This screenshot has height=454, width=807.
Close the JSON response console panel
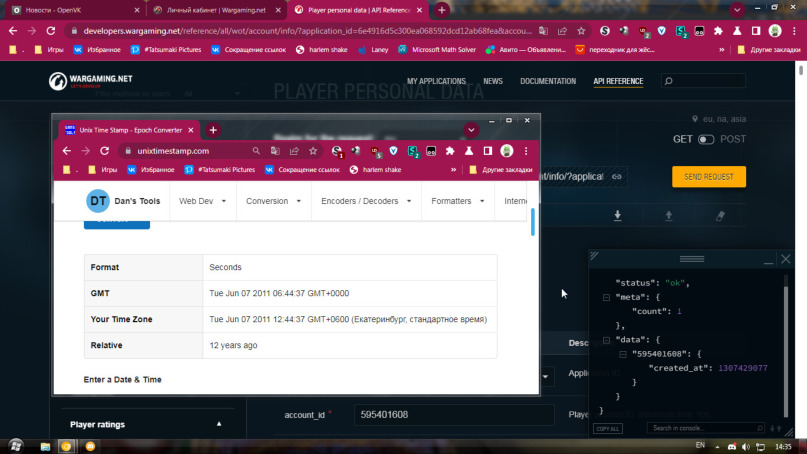tap(785, 259)
